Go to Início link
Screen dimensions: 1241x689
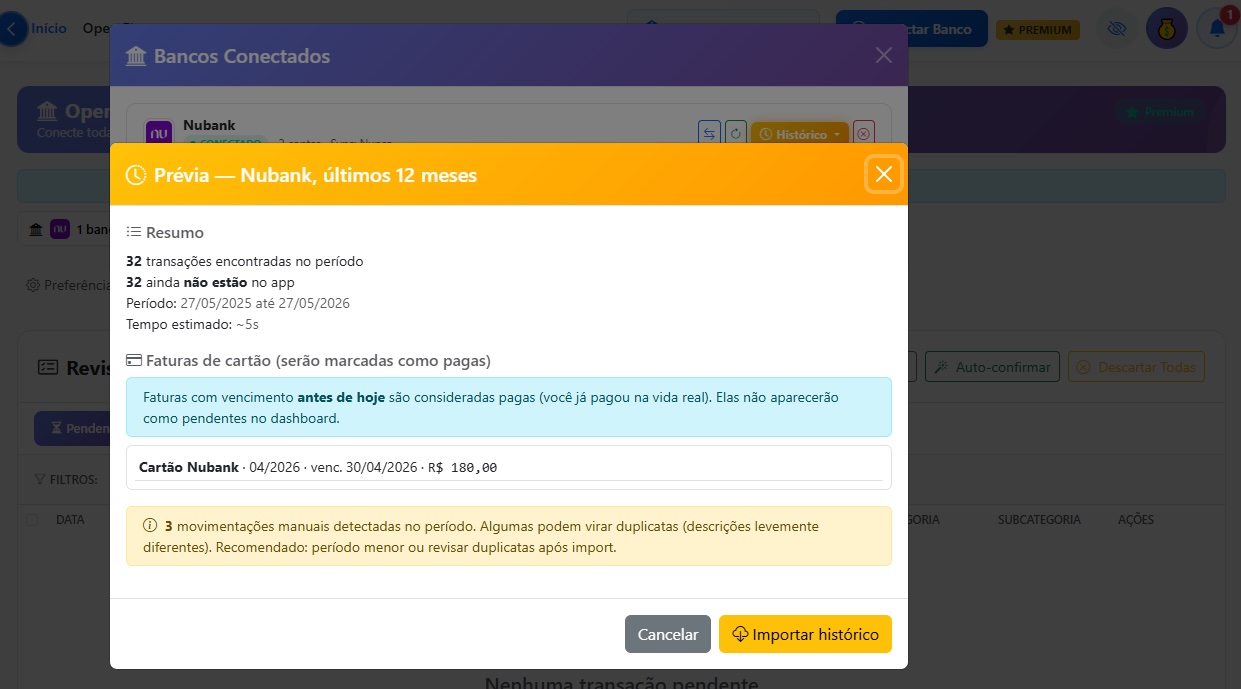(49, 29)
